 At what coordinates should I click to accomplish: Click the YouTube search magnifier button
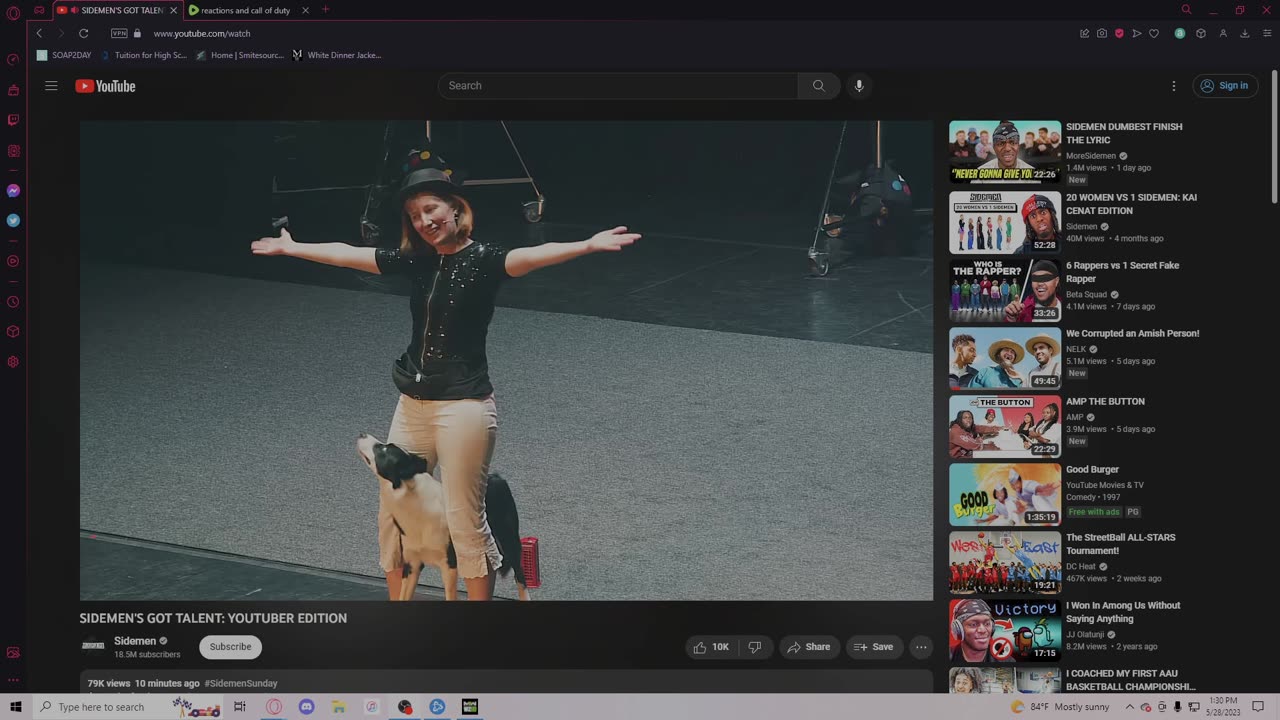point(818,86)
